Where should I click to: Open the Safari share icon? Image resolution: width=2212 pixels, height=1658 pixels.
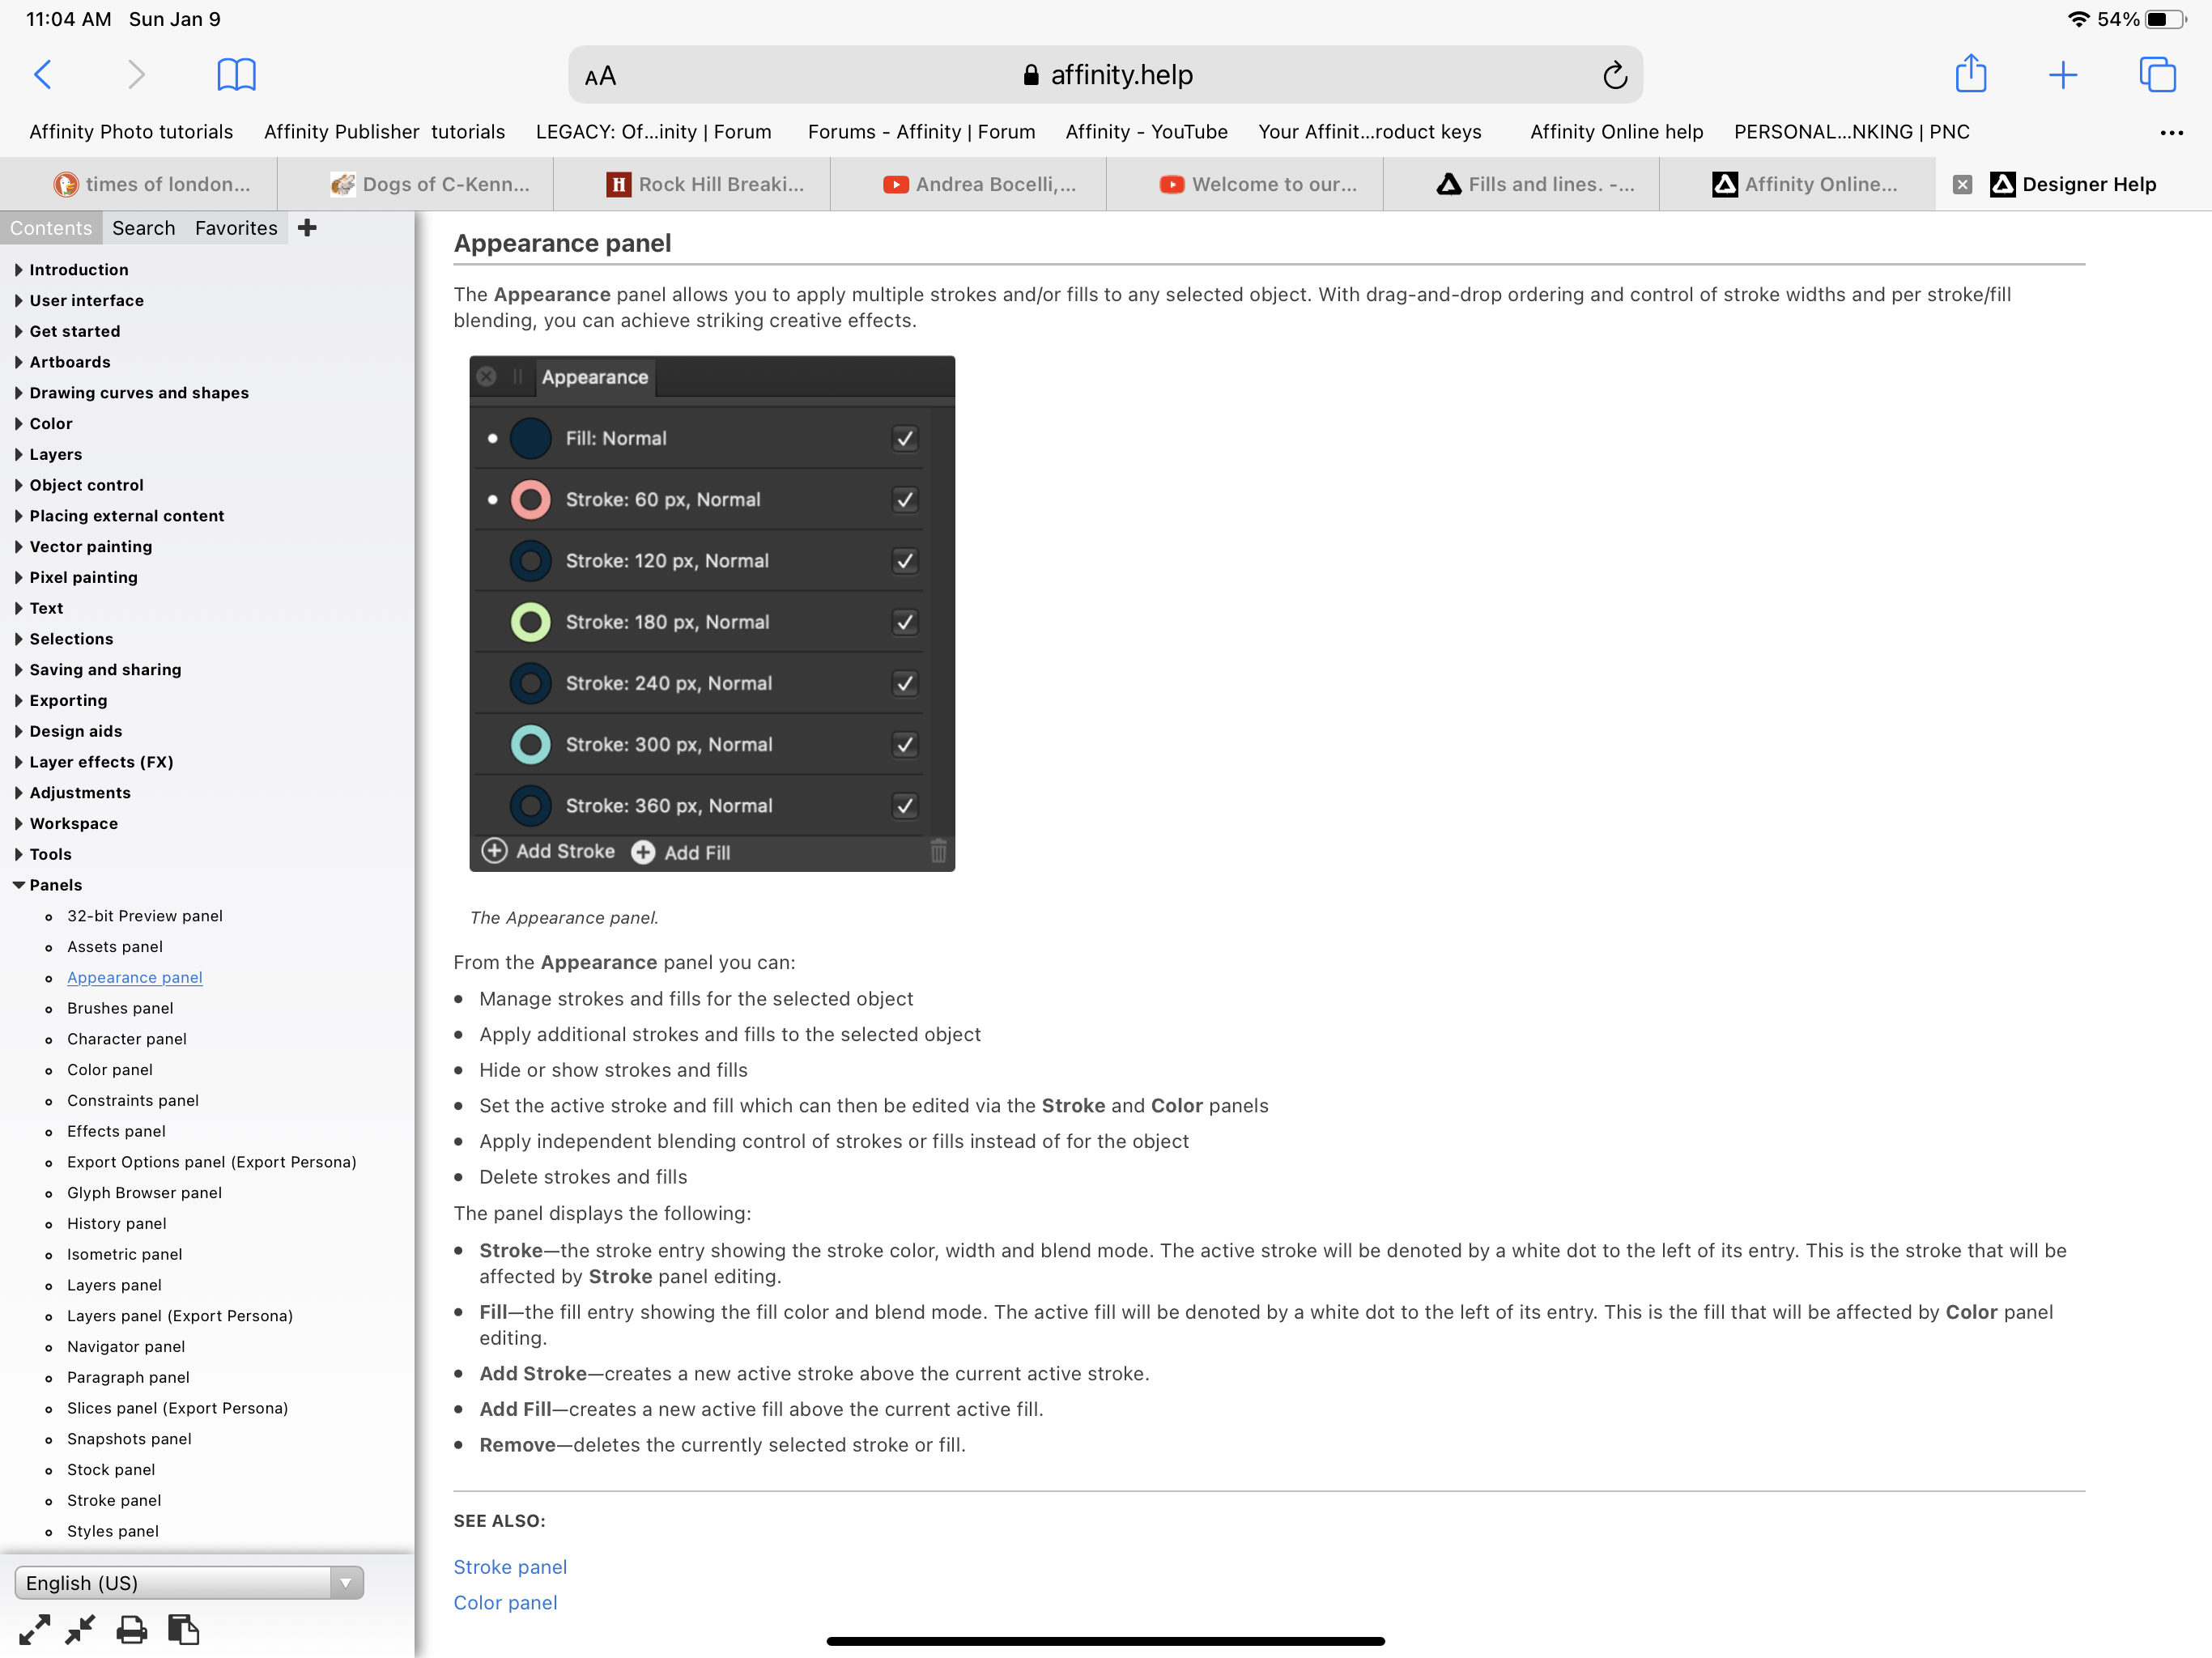tap(1971, 74)
